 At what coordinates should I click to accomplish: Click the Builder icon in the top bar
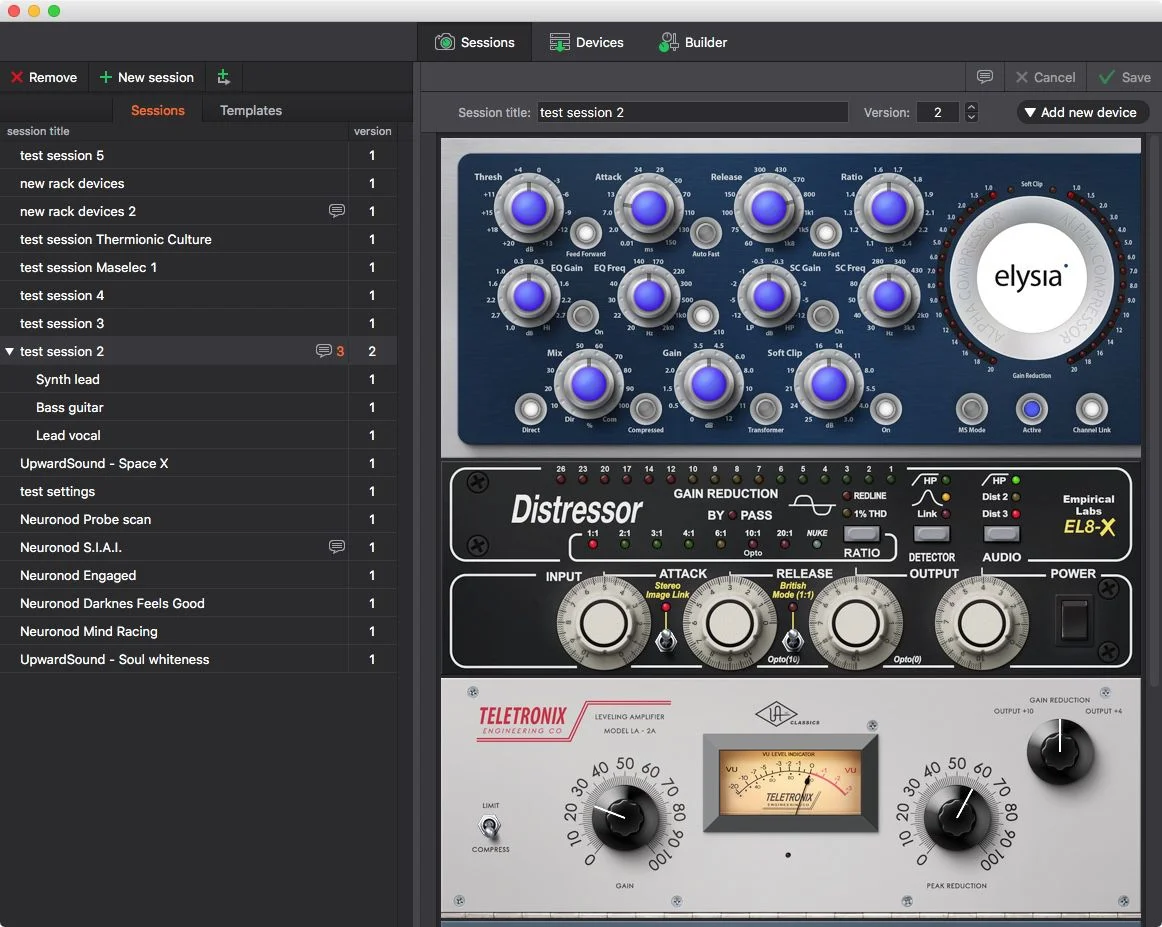[666, 42]
